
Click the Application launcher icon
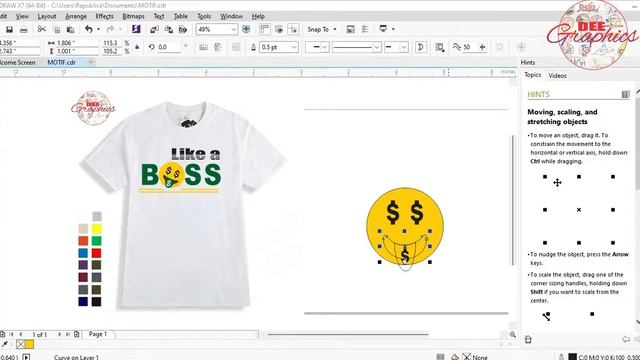tap(383, 29)
